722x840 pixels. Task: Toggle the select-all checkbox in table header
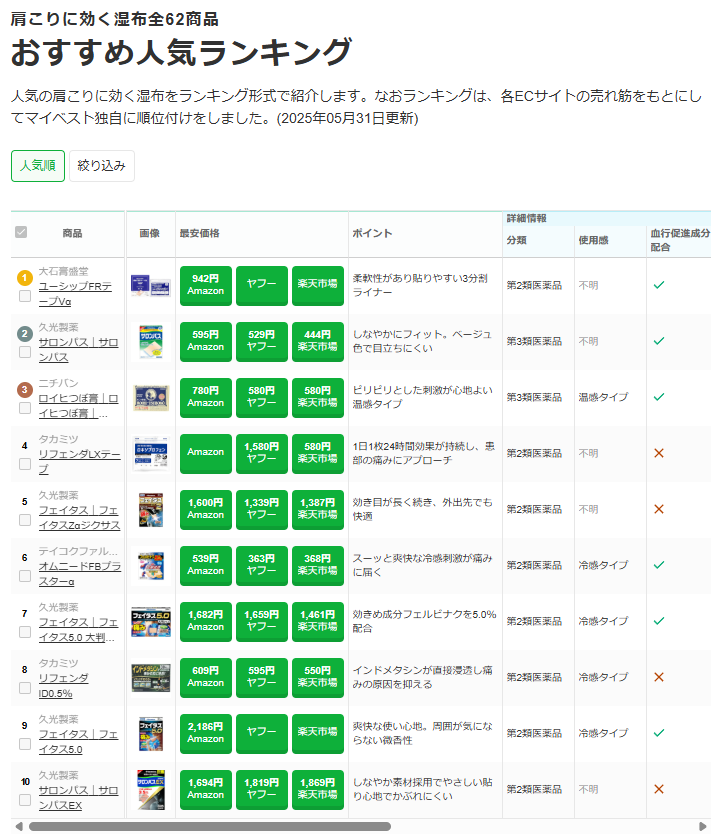click(21, 232)
